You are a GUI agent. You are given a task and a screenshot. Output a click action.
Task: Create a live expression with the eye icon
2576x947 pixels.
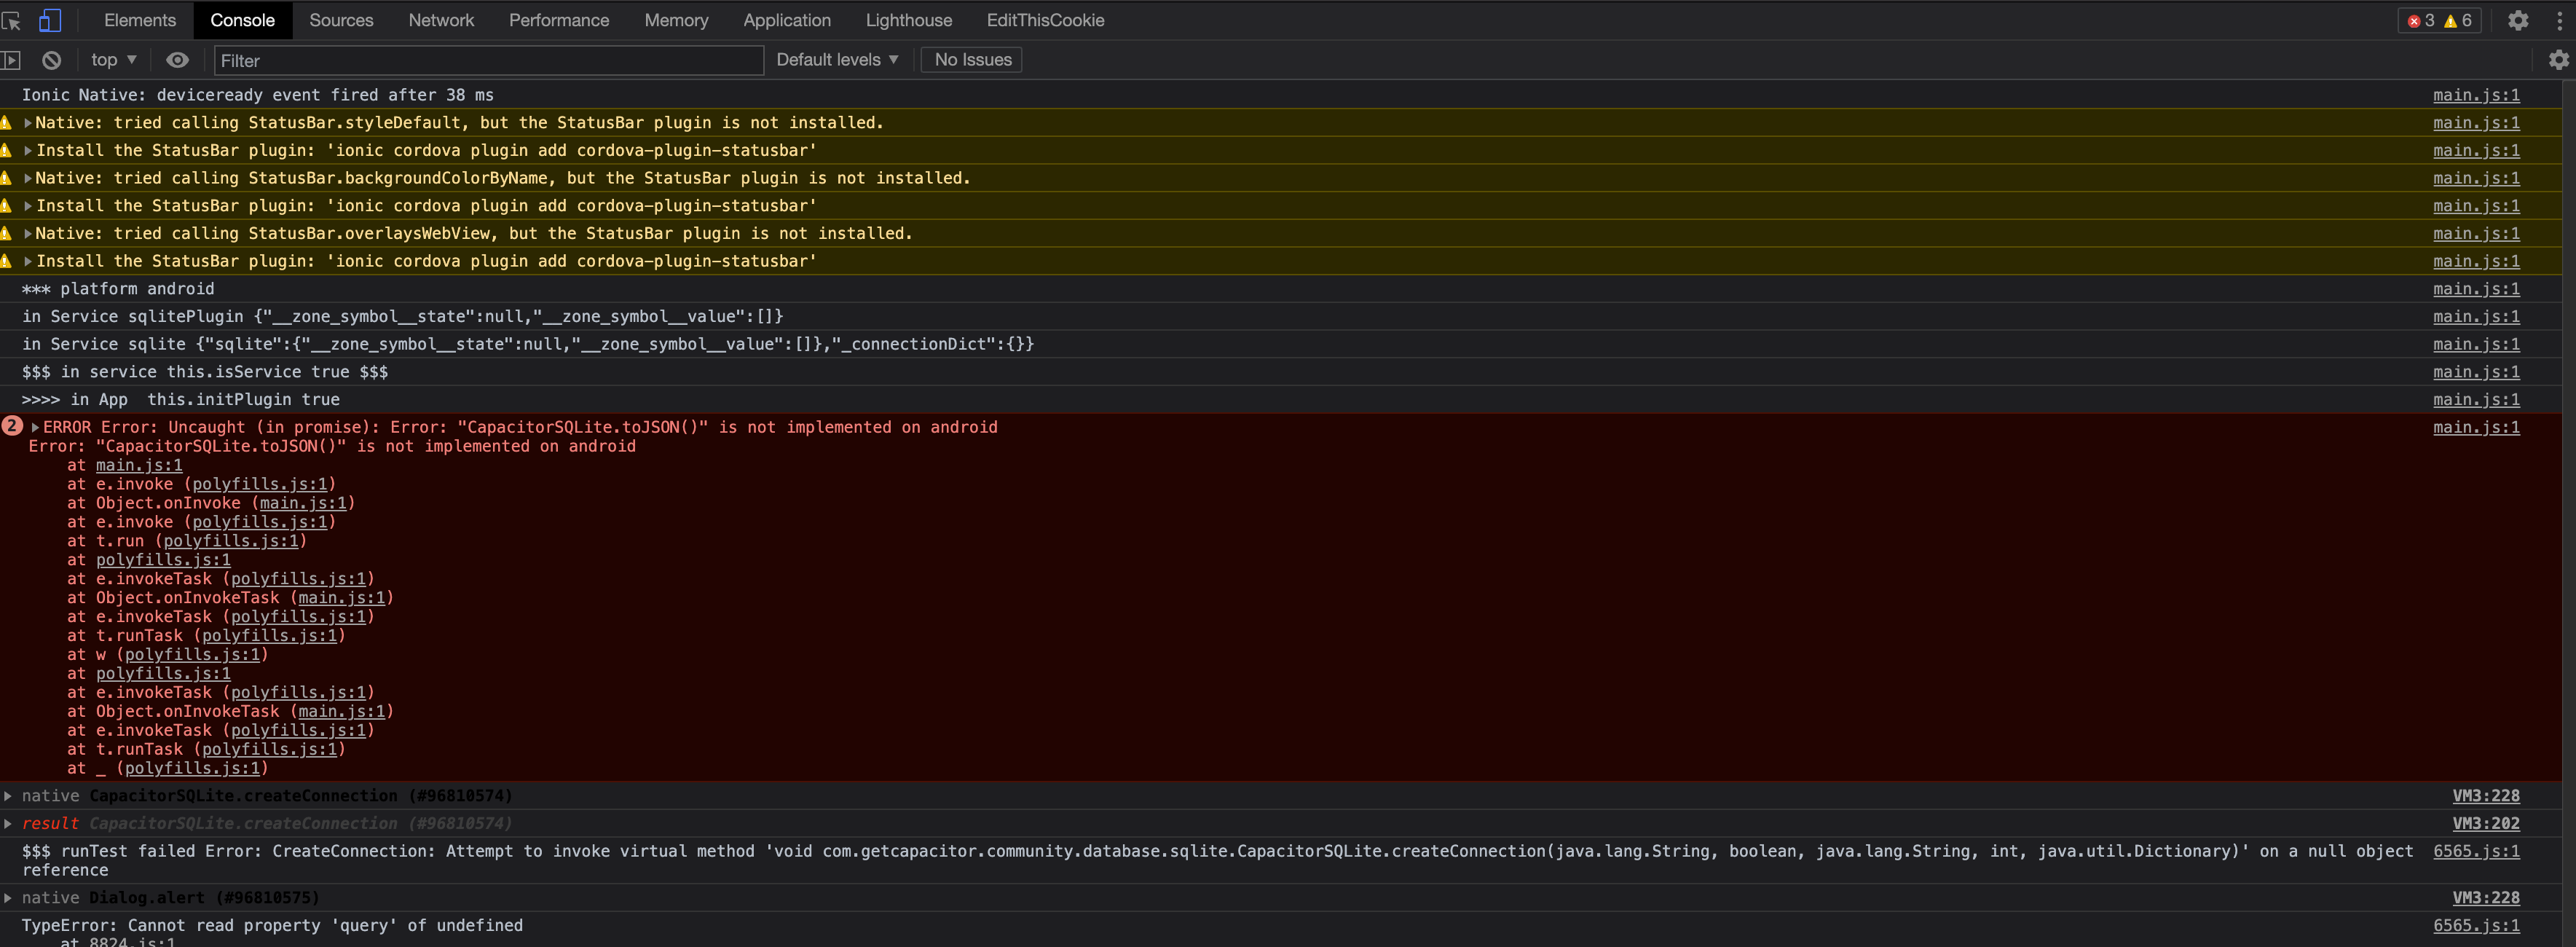(177, 60)
